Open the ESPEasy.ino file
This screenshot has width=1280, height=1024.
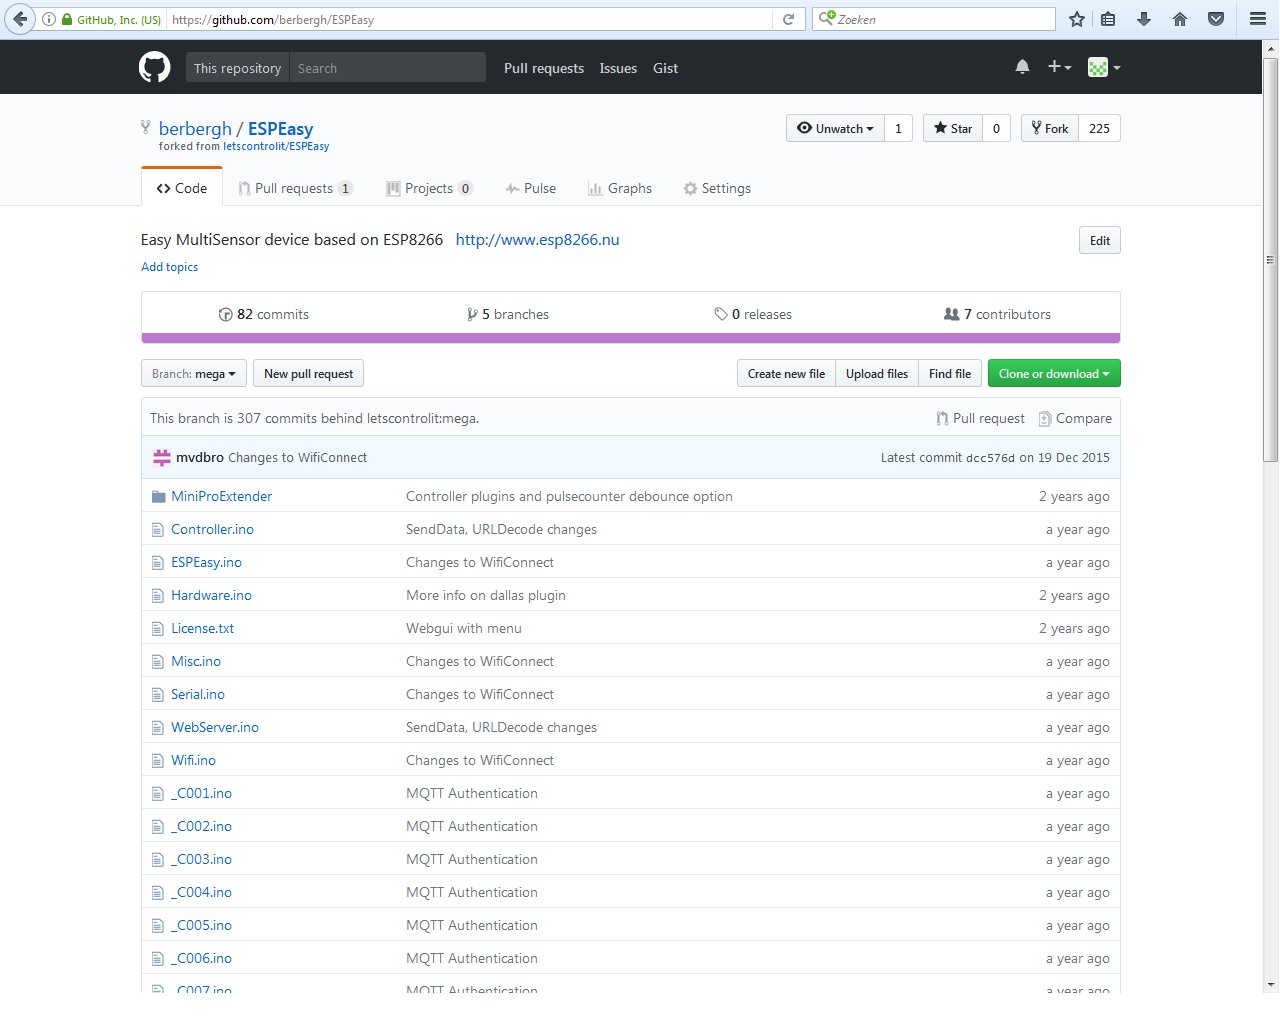pyautogui.click(x=206, y=563)
